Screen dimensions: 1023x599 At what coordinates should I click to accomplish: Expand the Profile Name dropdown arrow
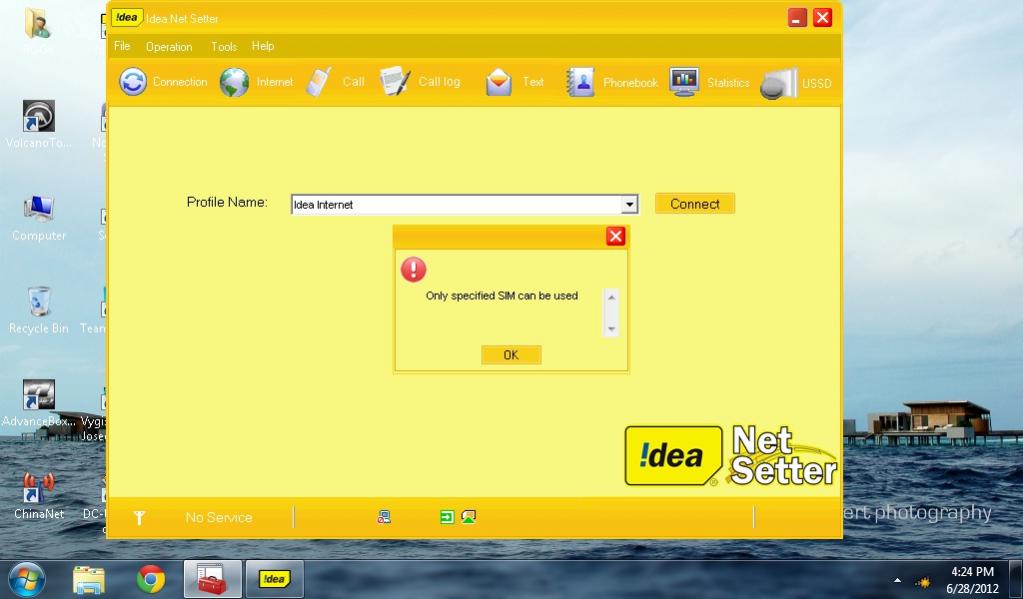point(629,204)
